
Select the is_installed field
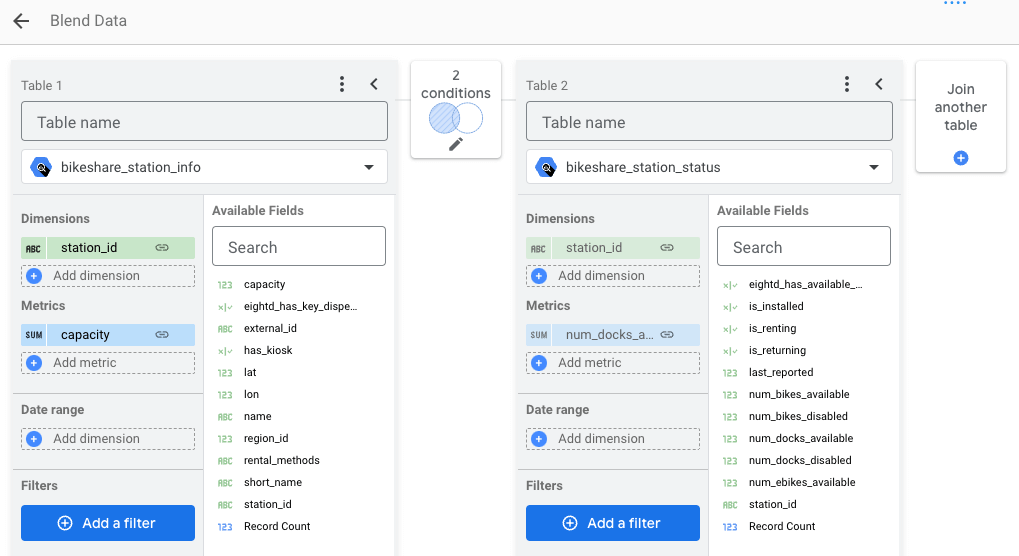pyautogui.click(x=776, y=307)
